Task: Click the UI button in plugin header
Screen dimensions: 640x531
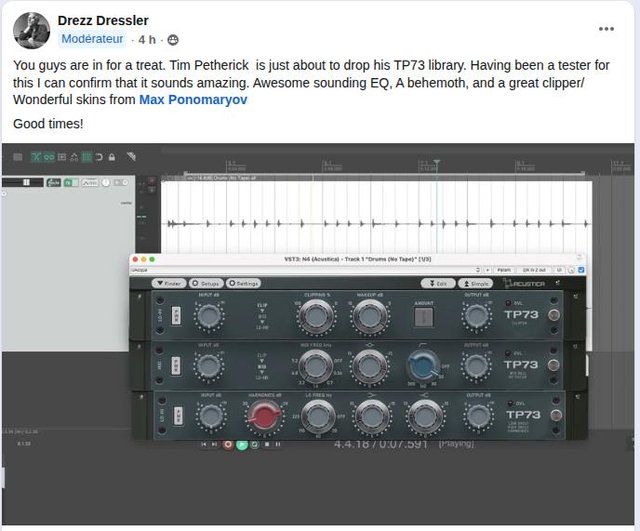Action: point(559,270)
